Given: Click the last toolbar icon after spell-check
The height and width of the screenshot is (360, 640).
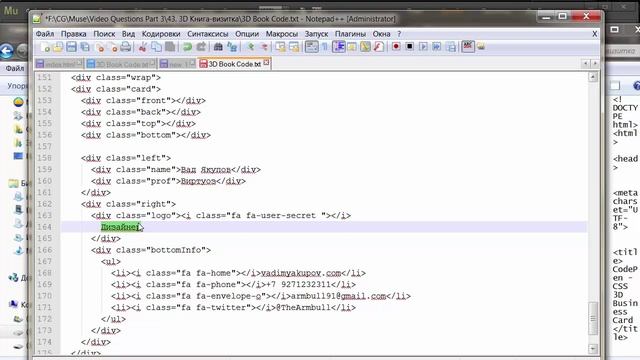Looking at the screenshot, I should [x=481, y=47].
